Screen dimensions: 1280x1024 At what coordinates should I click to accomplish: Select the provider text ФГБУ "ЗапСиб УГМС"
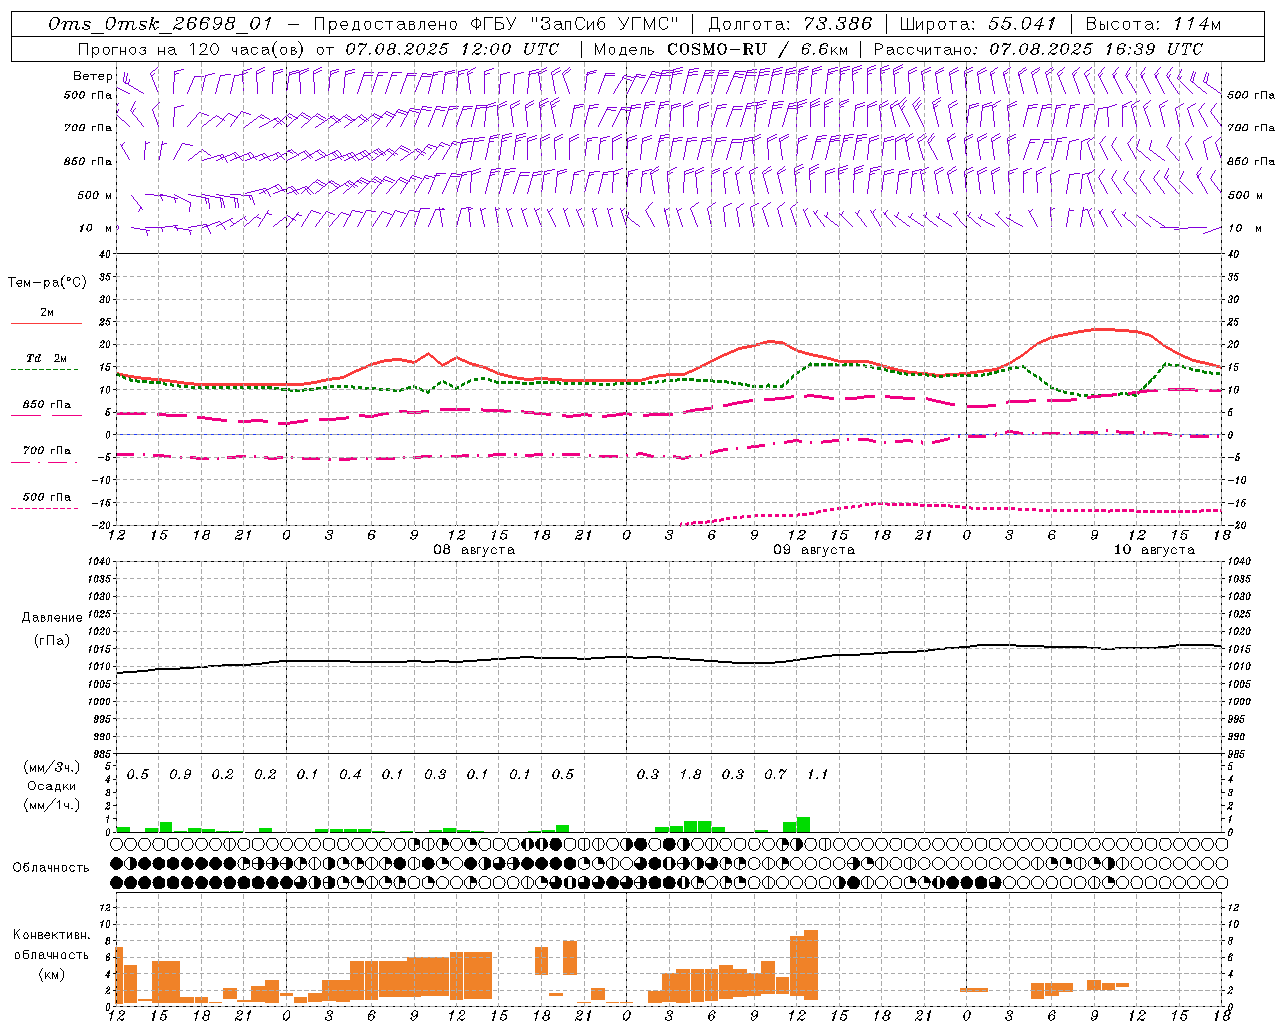pos(573,24)
